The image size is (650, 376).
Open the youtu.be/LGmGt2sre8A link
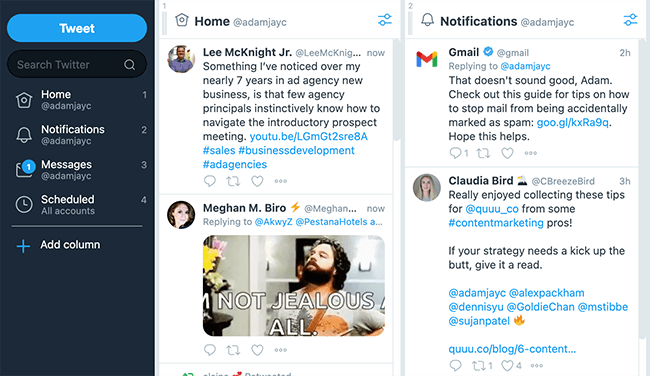point(308,136)
